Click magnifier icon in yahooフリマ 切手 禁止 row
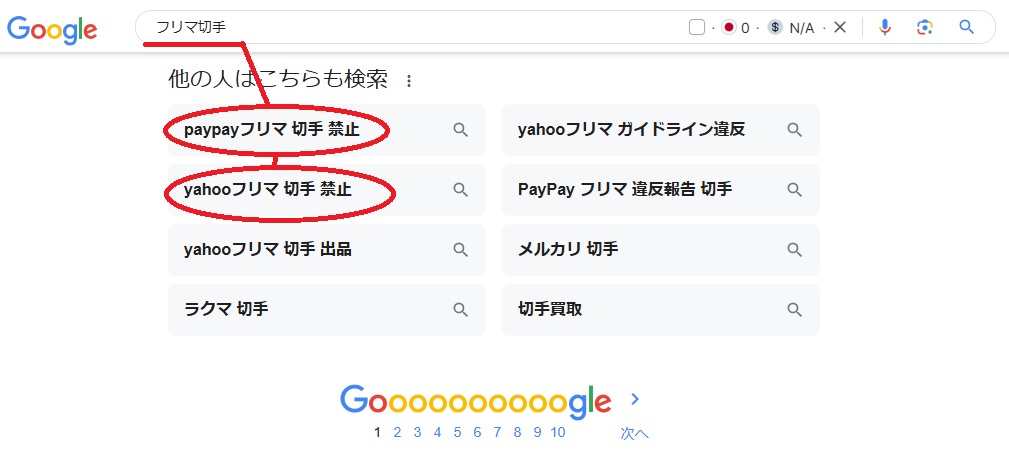 461,190
